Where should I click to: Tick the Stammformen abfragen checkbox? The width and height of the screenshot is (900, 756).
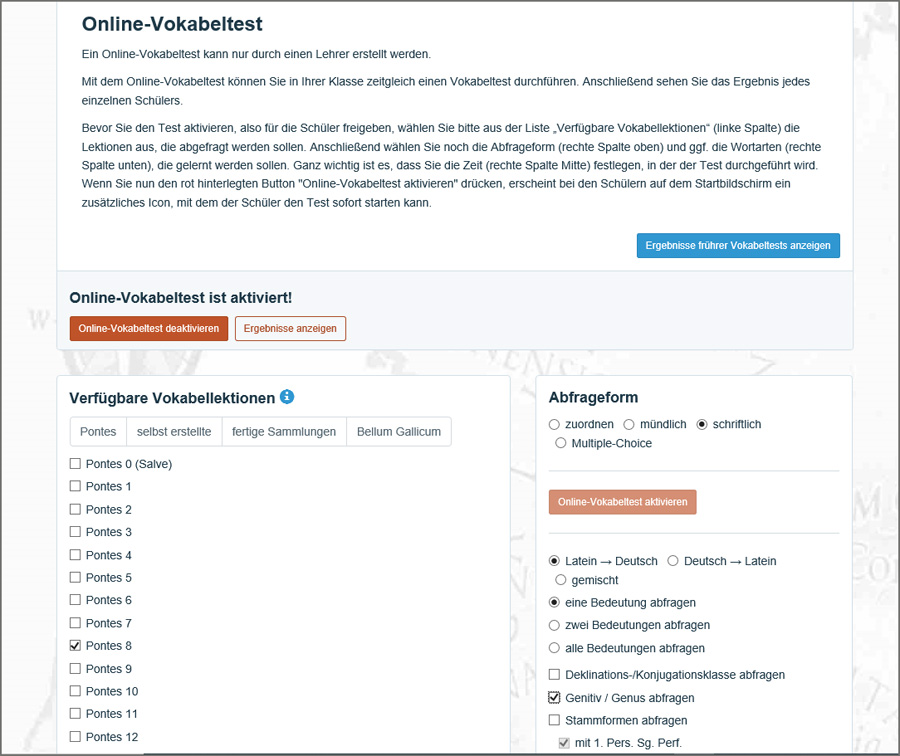coord(554,720)
